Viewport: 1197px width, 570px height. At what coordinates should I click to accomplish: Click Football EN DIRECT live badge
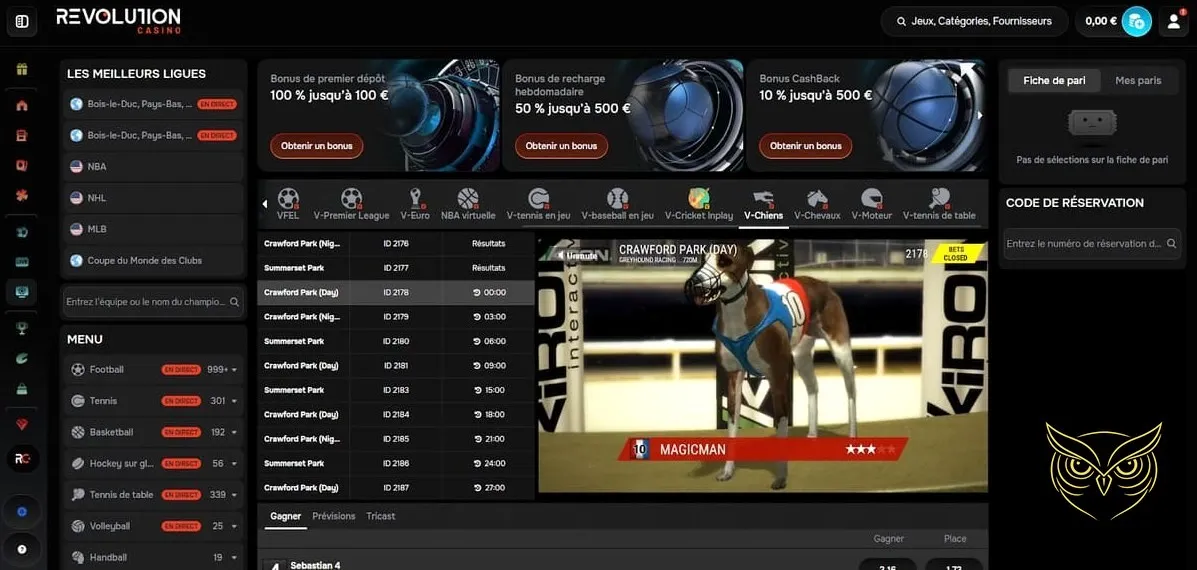[181, 370]
